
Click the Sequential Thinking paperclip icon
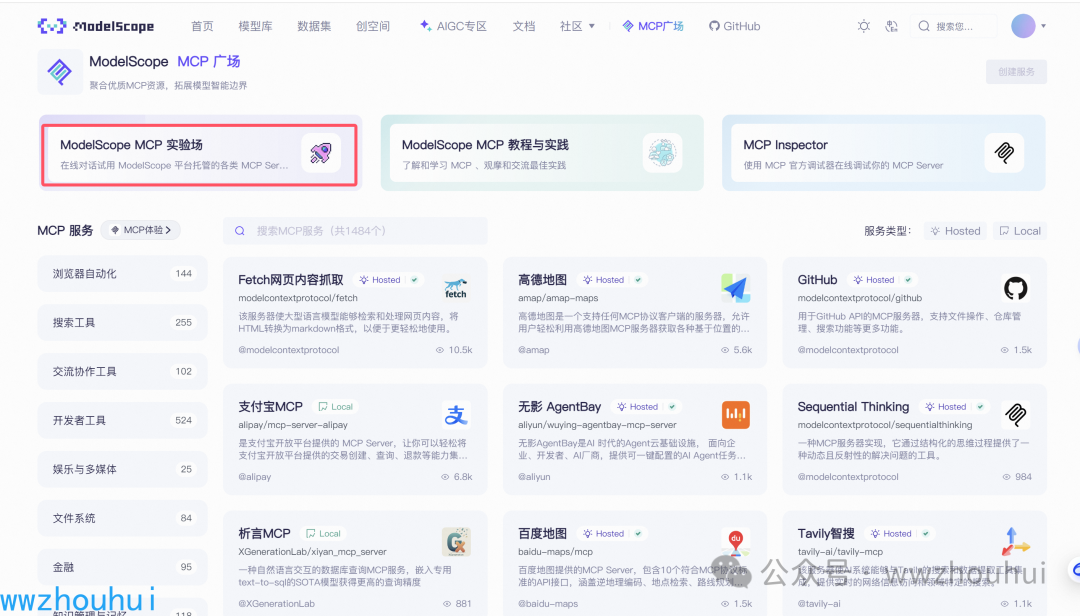1015,415
